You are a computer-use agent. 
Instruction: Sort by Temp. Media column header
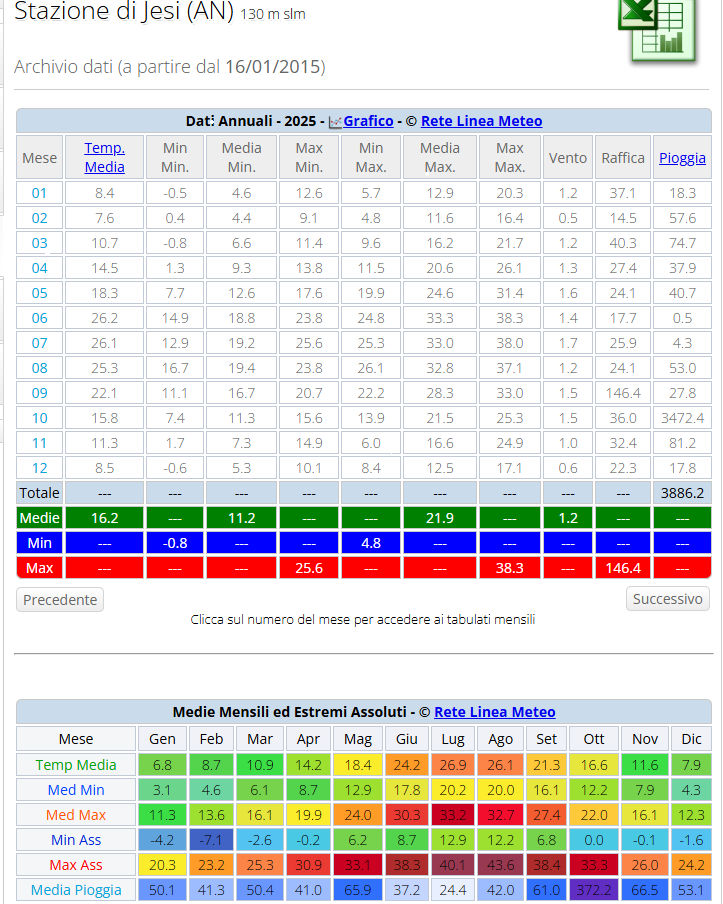(x=105, y=158)
